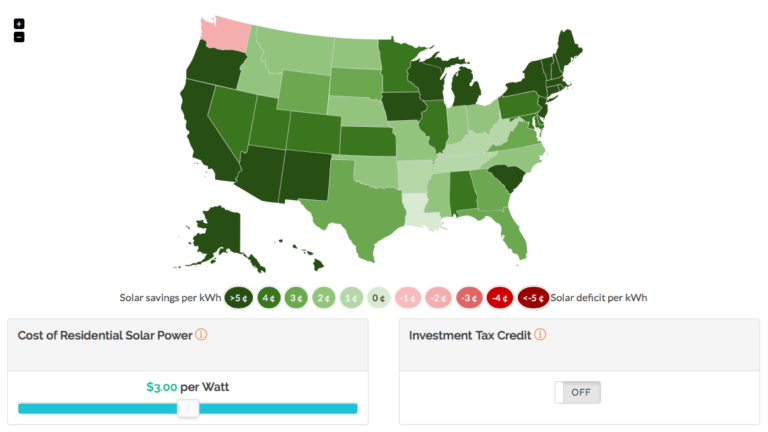This screenshot has height=432, width=768.
Task: Click the solar cost slider handle
Action: pos(188,408)
